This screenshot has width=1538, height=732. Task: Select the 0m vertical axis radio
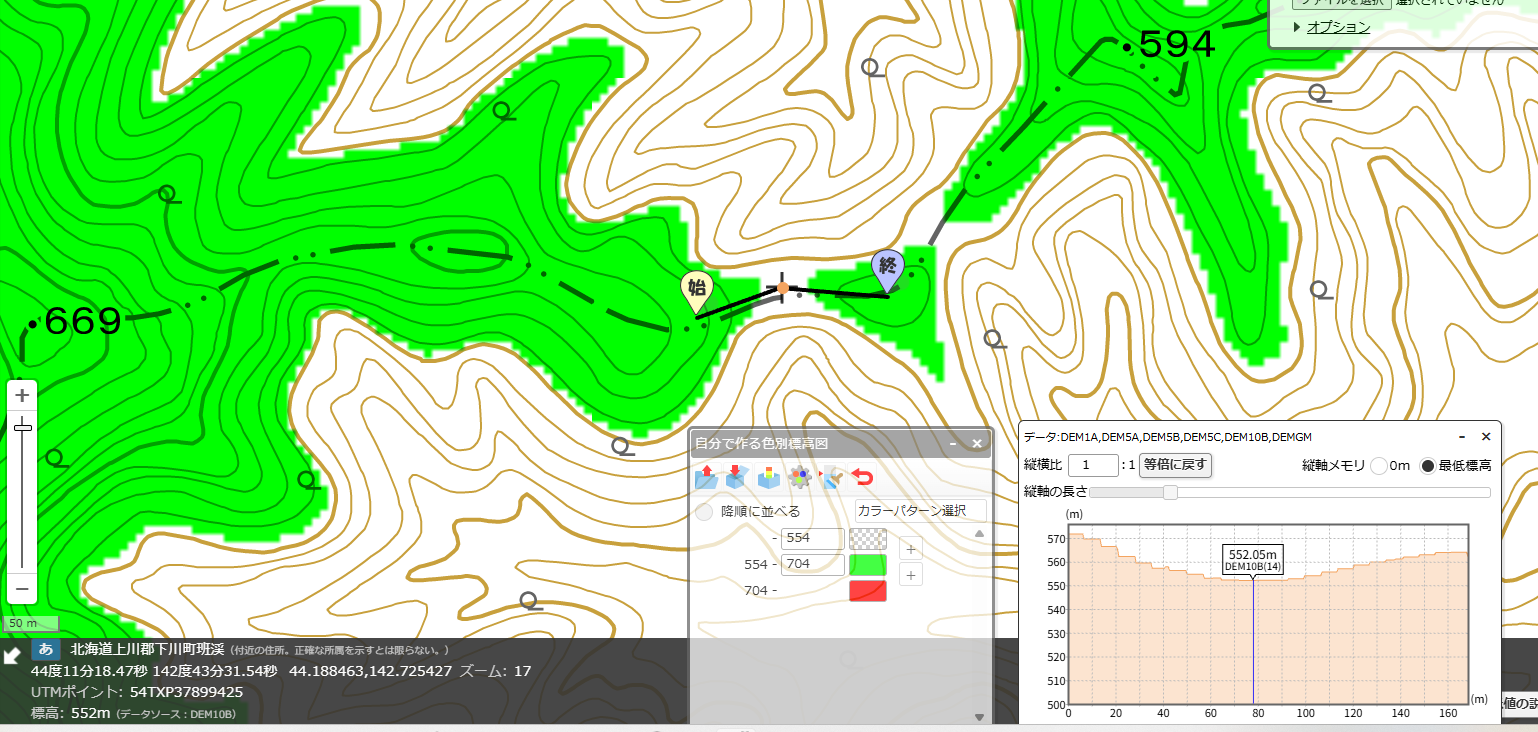[1379, 465]
